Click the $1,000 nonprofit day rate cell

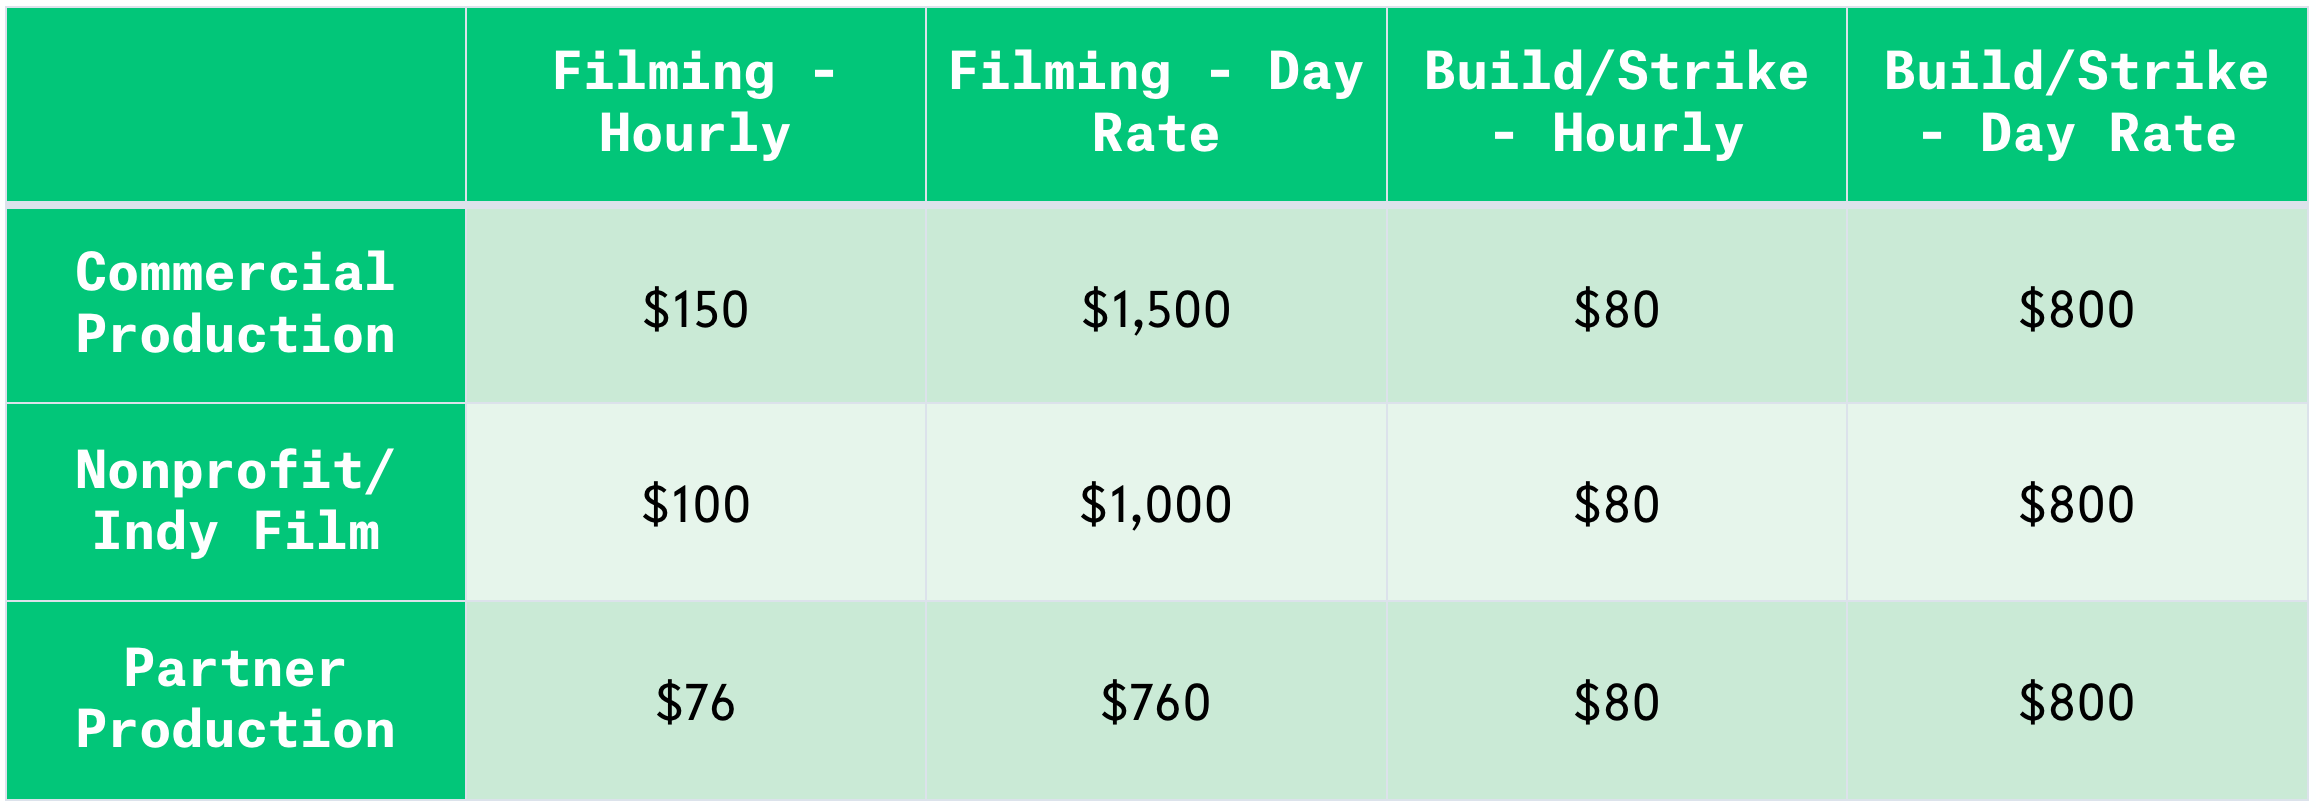pos(1156,502)
